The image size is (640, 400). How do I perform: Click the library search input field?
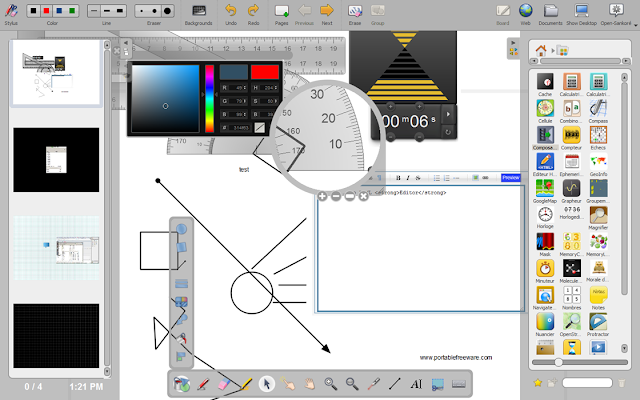(x=587, y=382)
